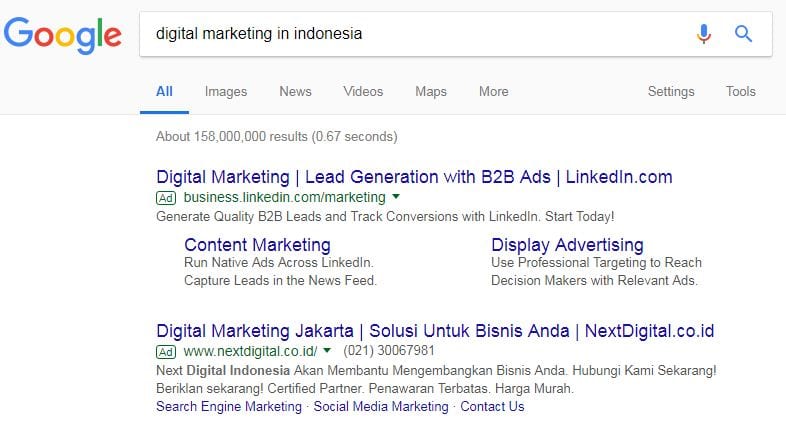Open LinkedIn Digital Marketing Lead Generation result
Screen dimensions: 786x426
coord(414,177)
